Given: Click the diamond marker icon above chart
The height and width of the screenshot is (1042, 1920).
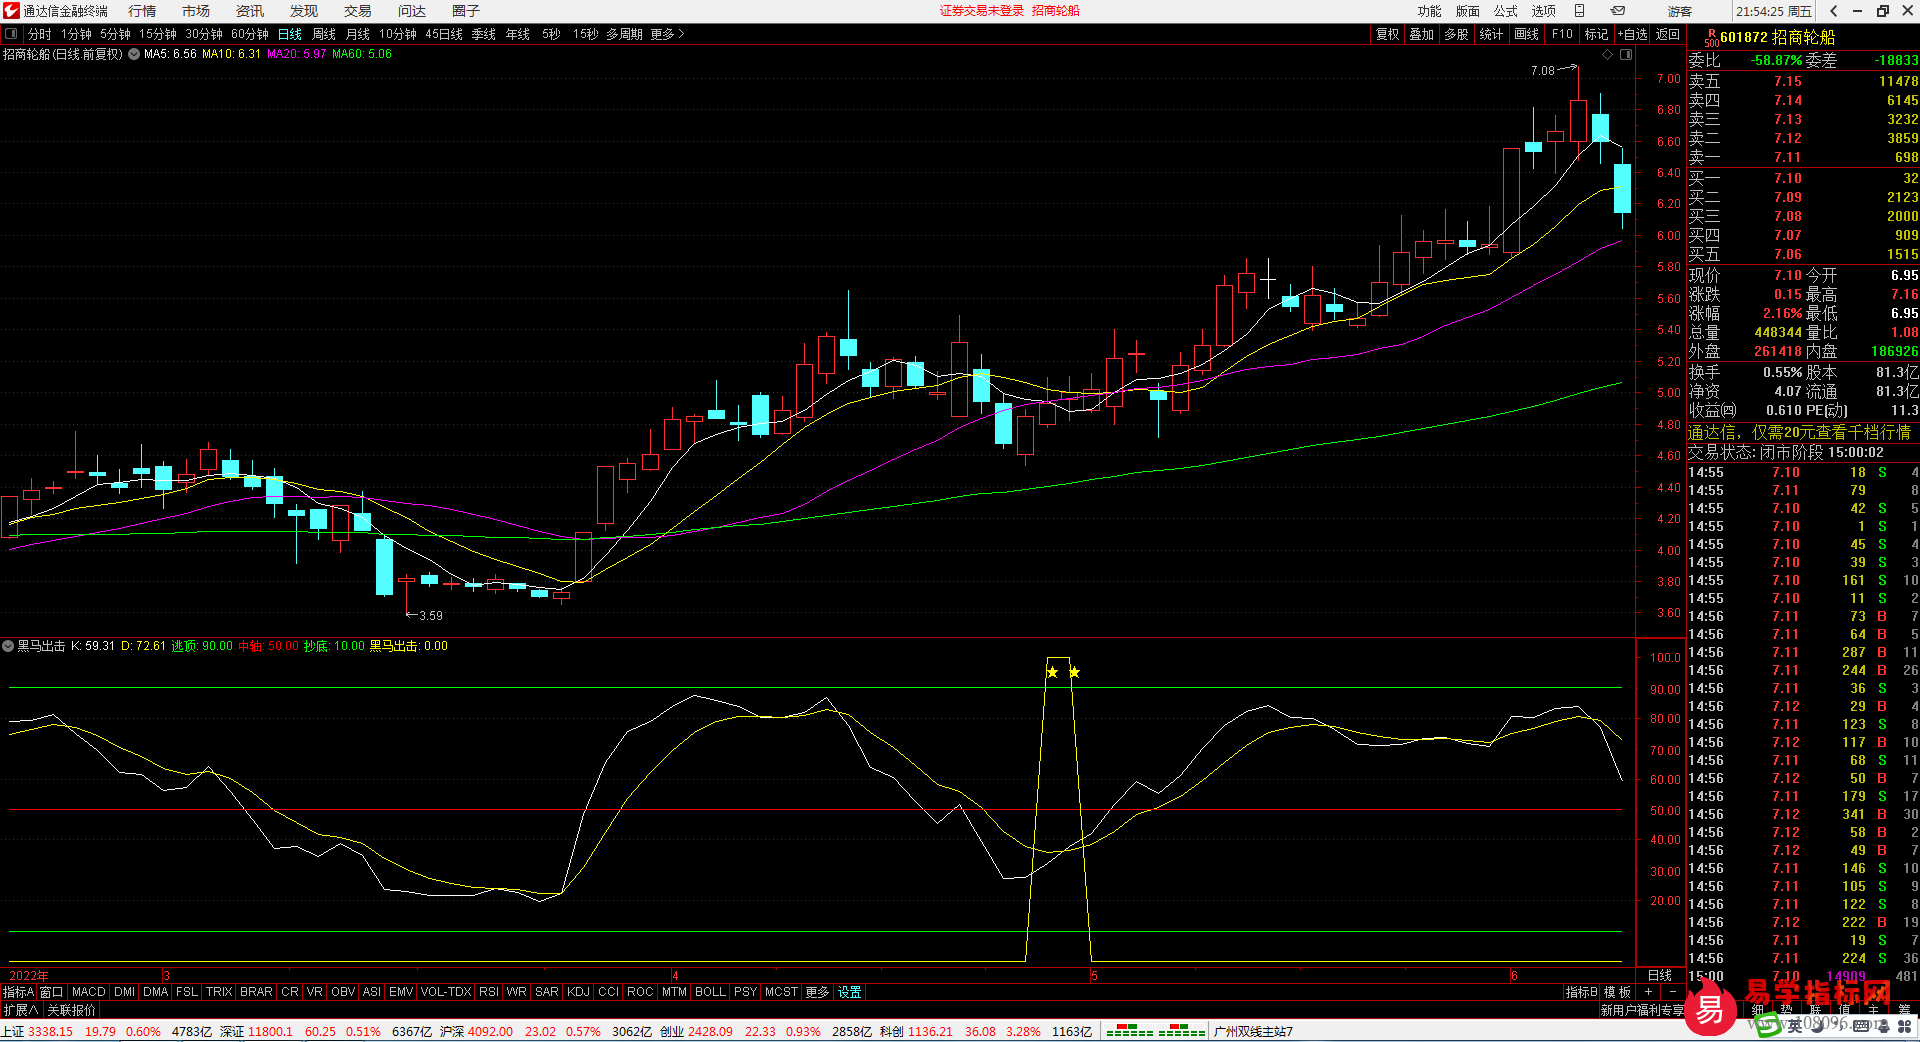Looking at the screenshot, I should 1608,54.
